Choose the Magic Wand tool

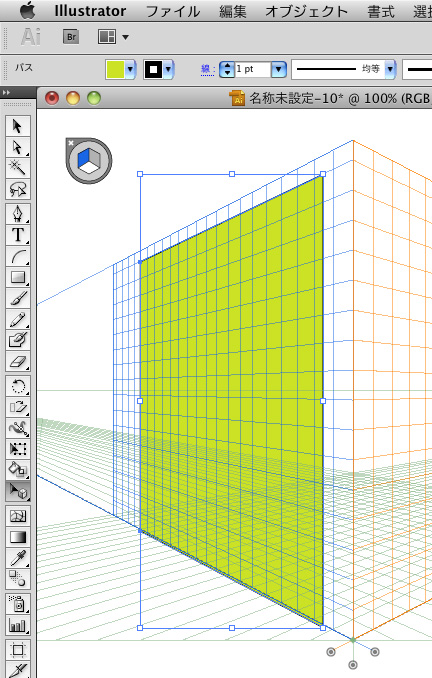18,168
